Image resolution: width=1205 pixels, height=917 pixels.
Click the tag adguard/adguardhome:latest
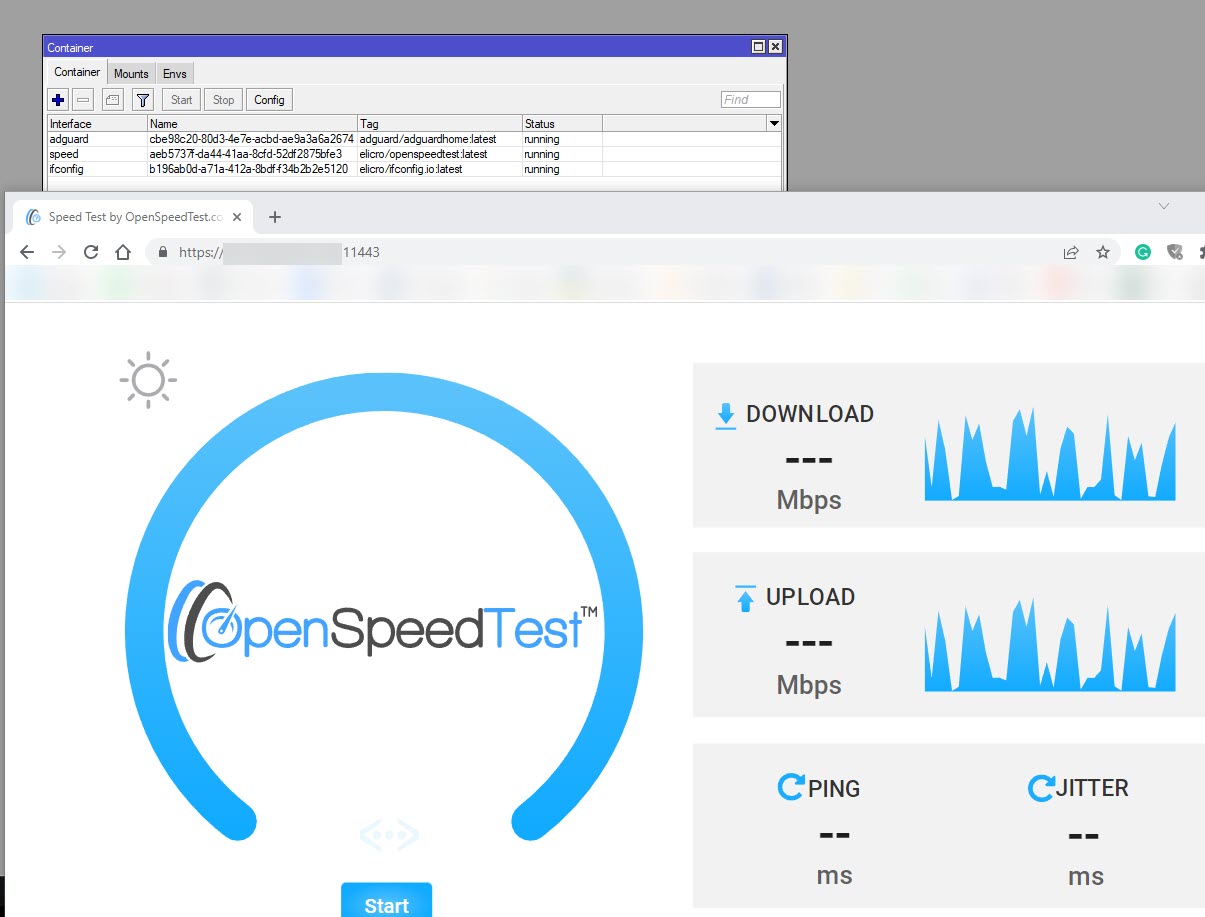point(428,139)
